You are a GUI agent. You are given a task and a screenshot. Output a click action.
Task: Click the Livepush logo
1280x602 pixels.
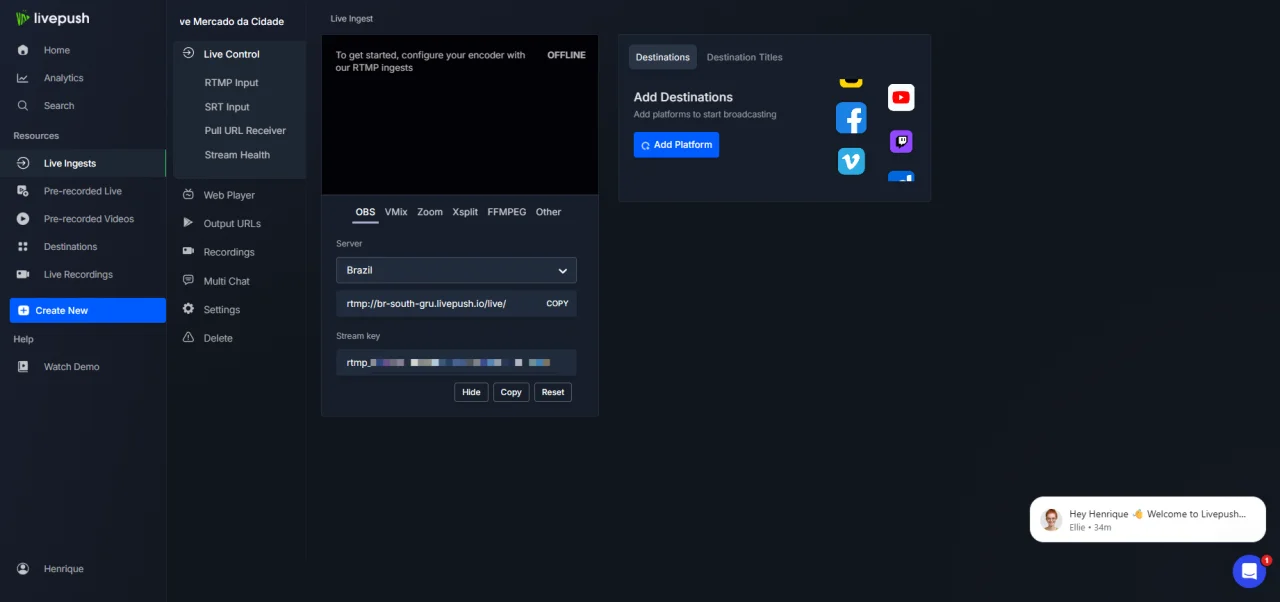tap(52, 18)
